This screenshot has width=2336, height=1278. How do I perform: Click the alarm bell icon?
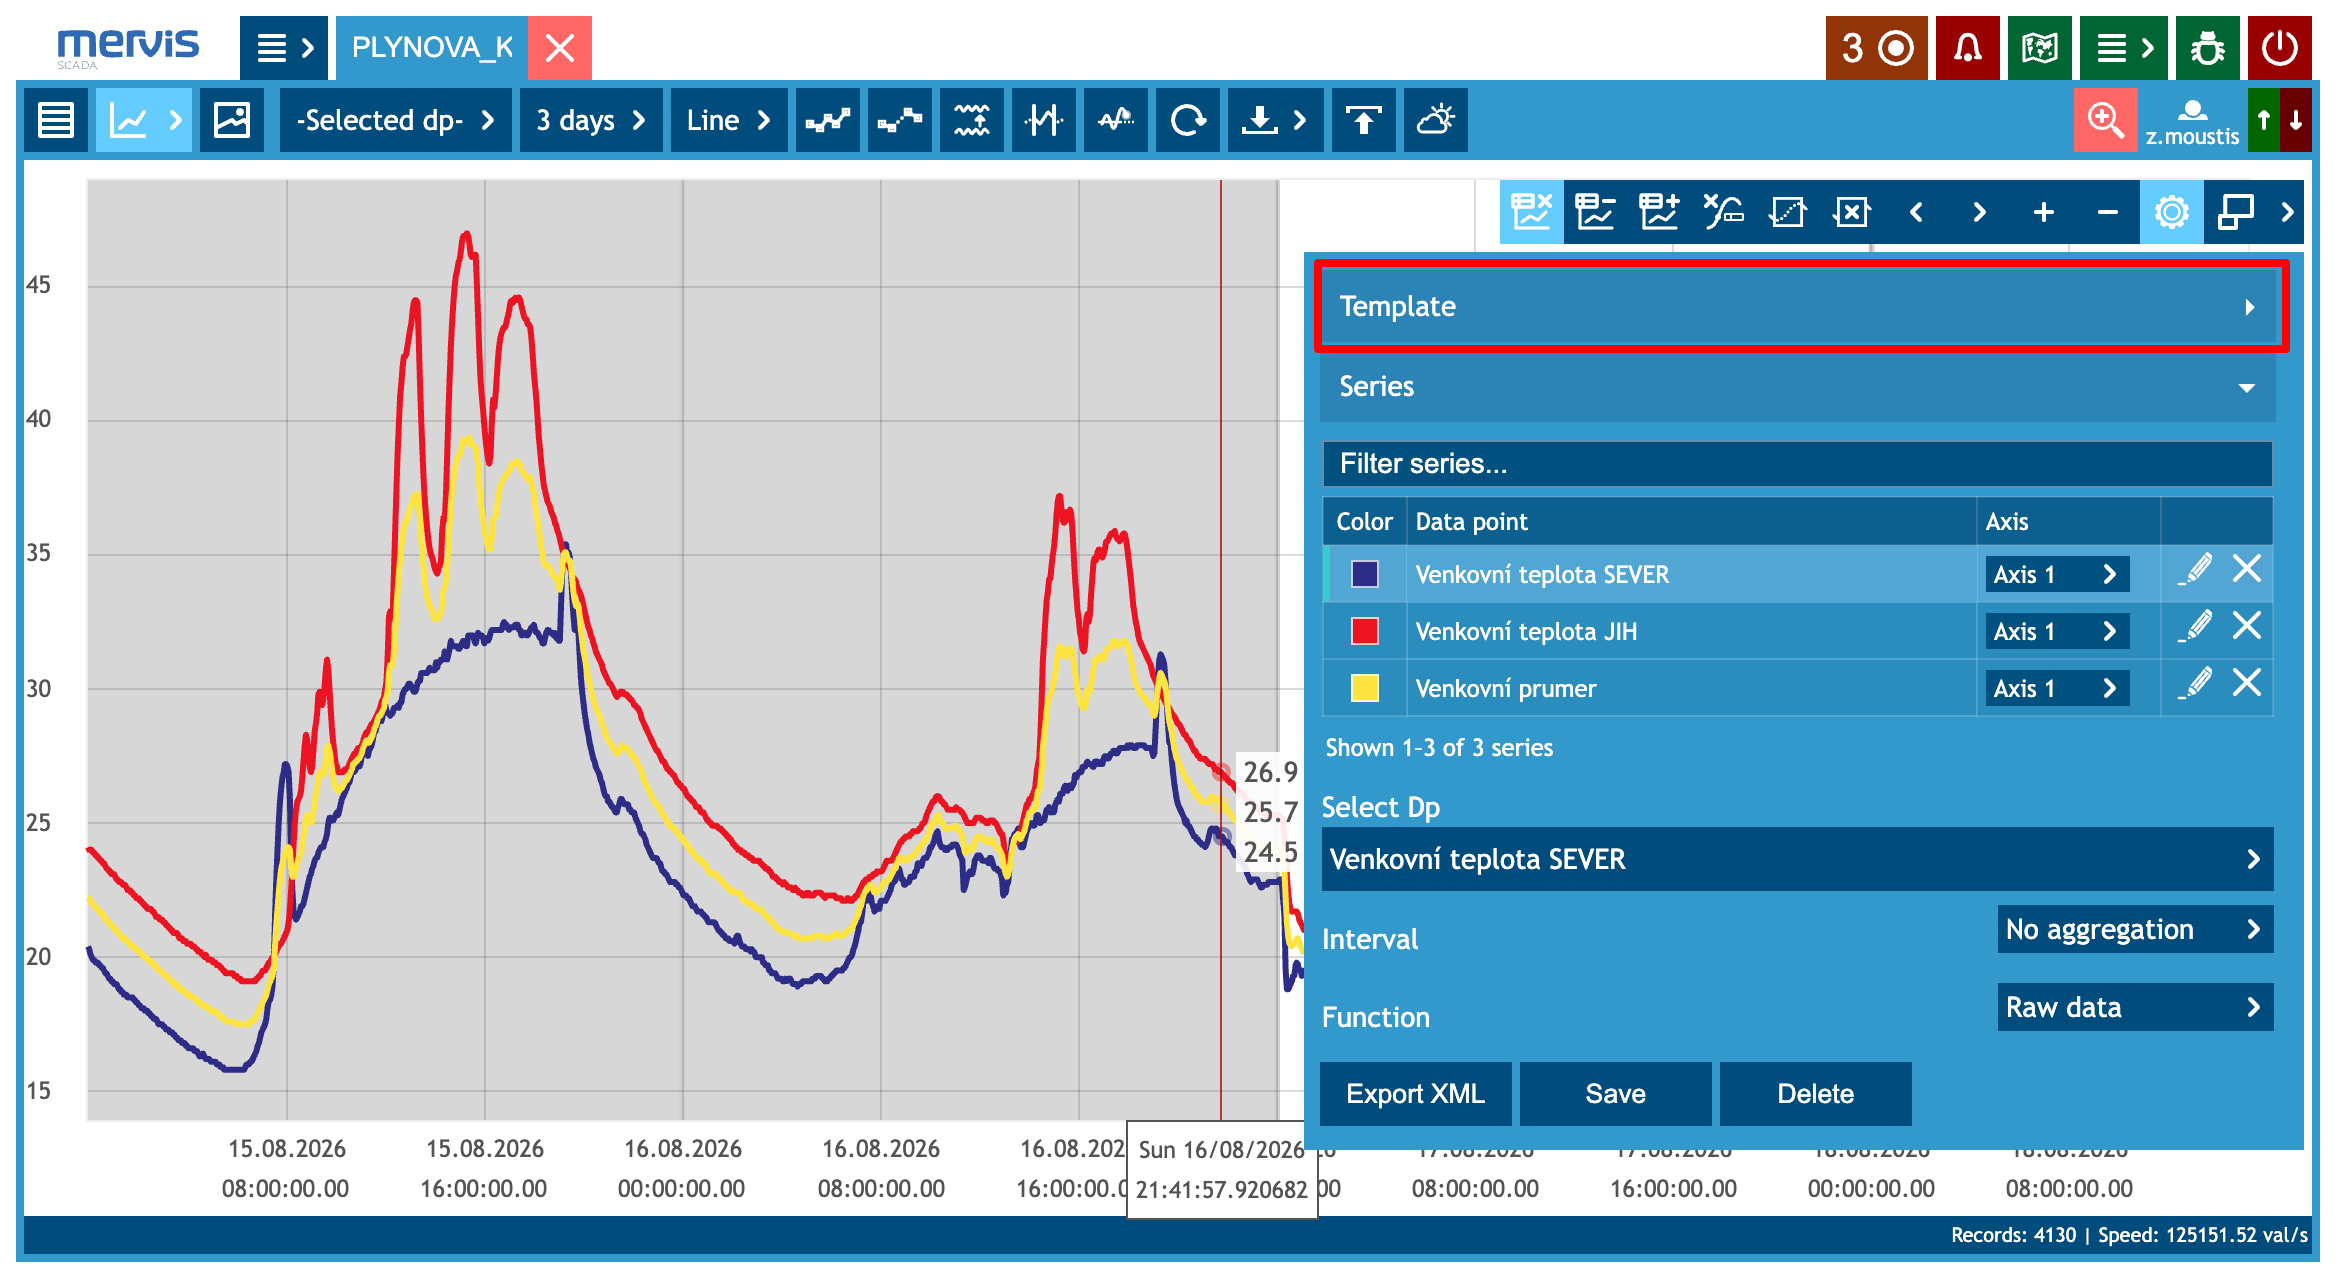[1967, 47]
